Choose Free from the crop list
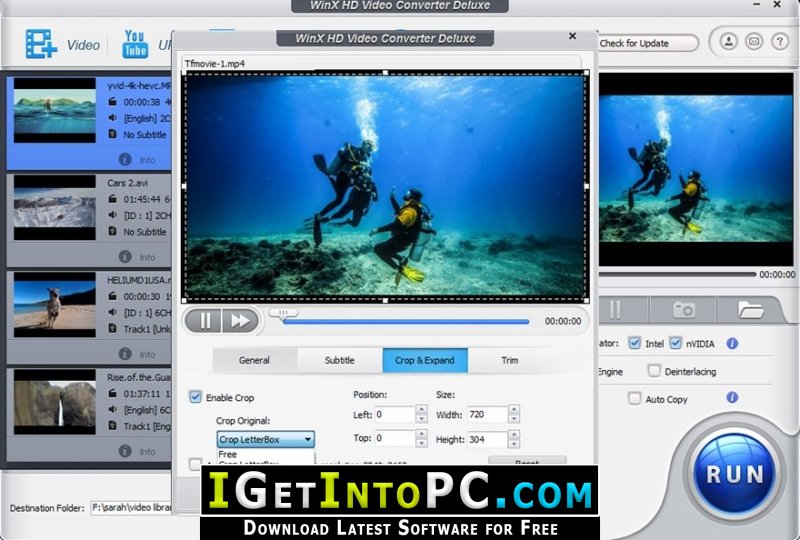The width and height of the screenshot is (800, 540). click(228, 455)
